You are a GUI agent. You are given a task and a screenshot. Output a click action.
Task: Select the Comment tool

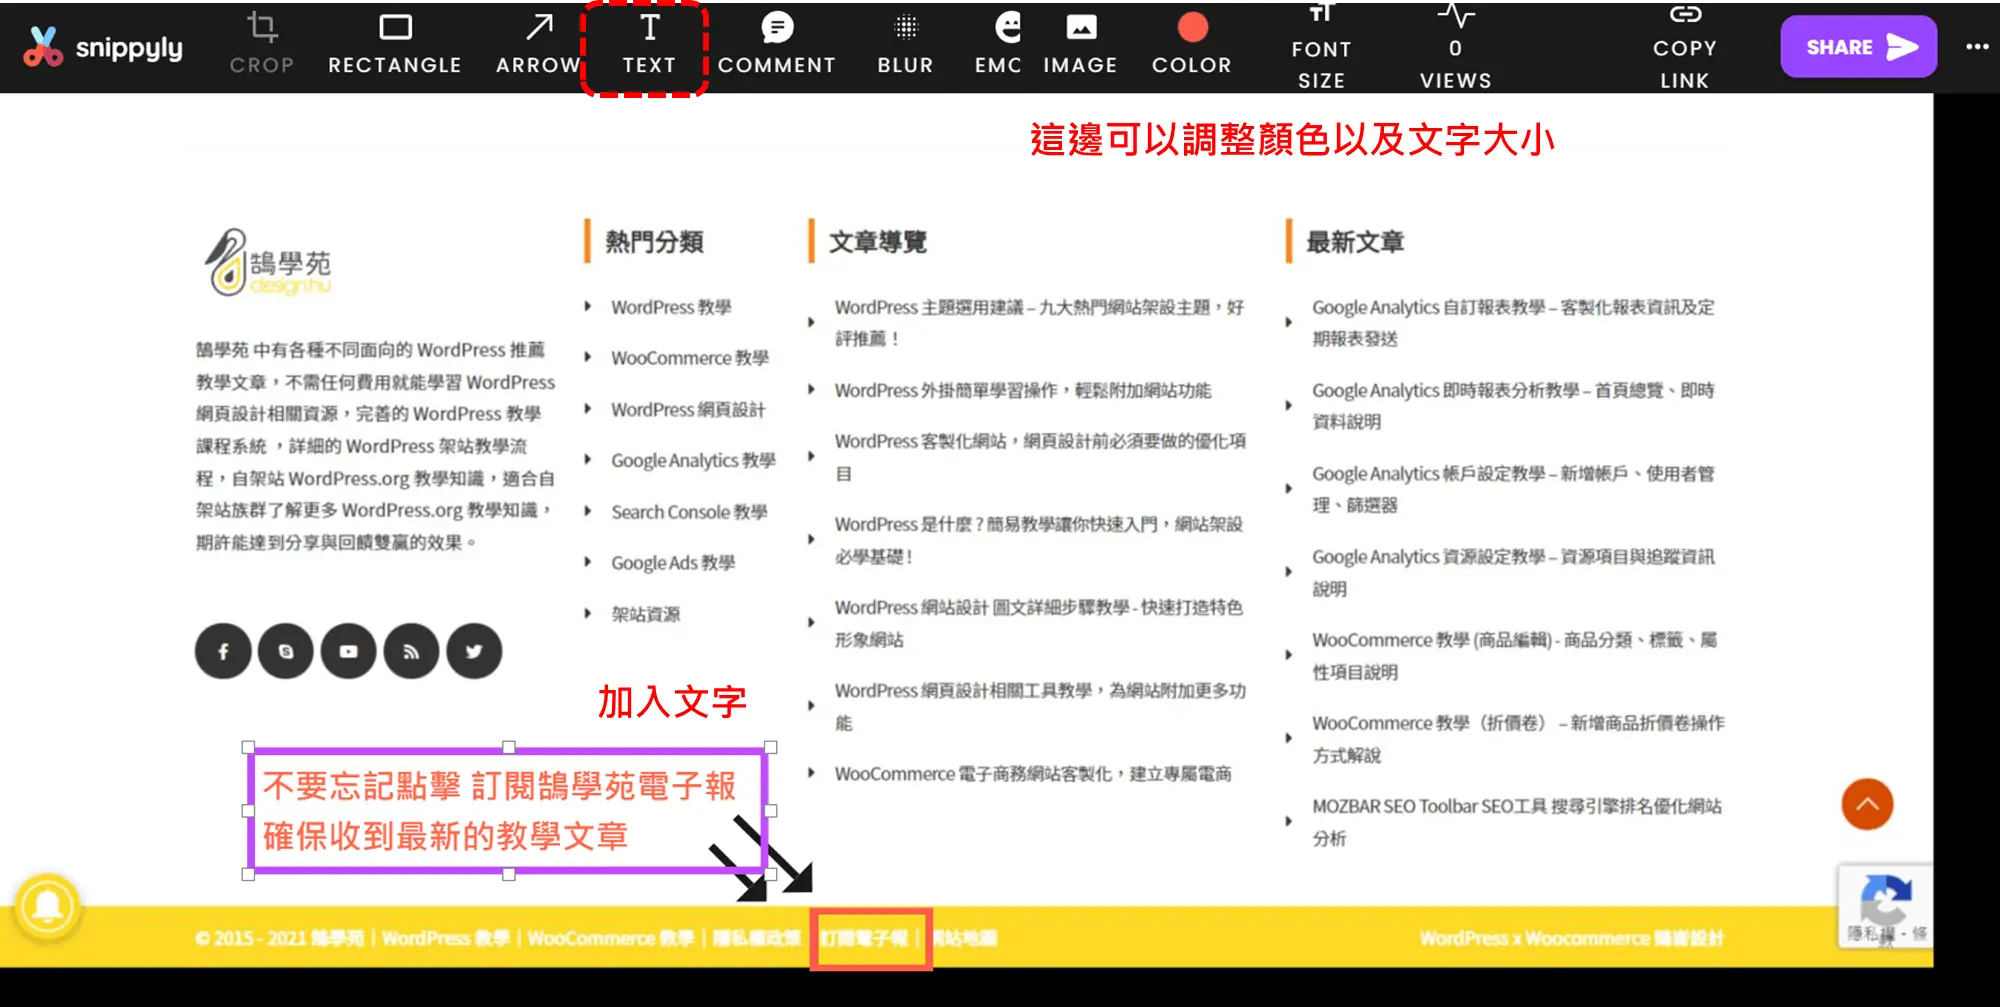click(777, 43)
